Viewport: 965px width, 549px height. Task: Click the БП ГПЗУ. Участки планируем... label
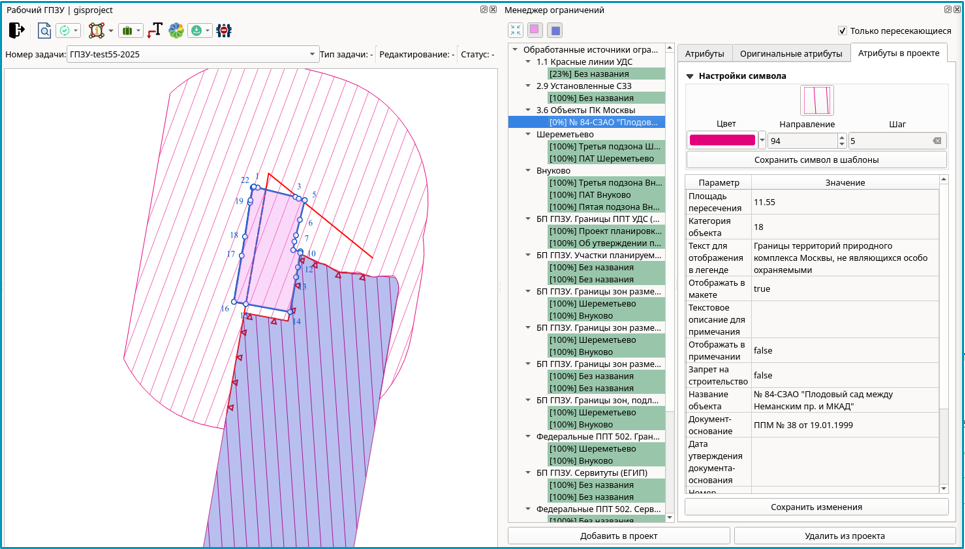599,255
